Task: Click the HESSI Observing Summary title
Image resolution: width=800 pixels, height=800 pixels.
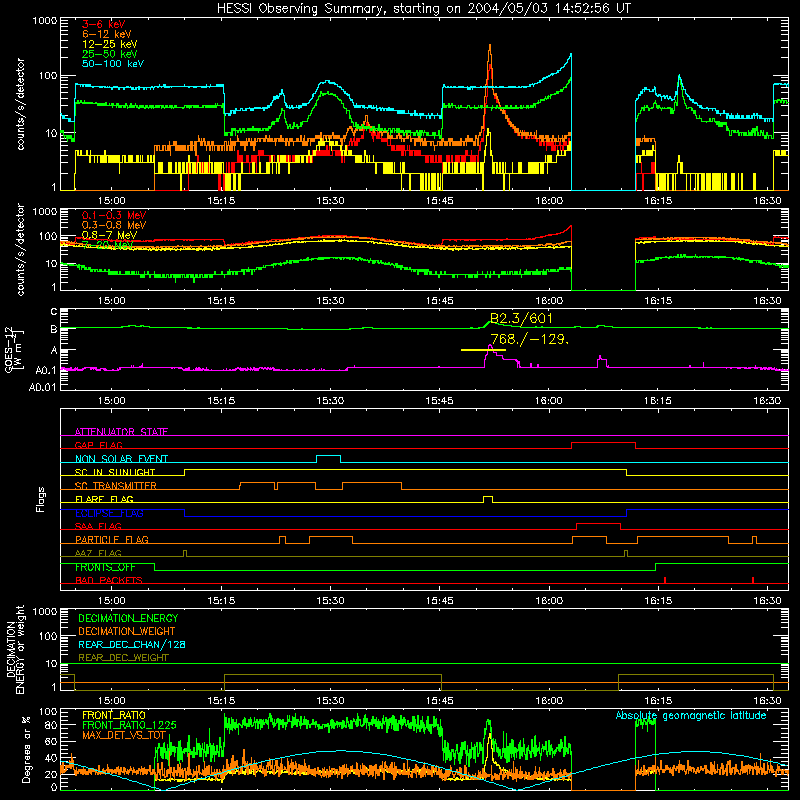Action: click(x=423, y=9)
